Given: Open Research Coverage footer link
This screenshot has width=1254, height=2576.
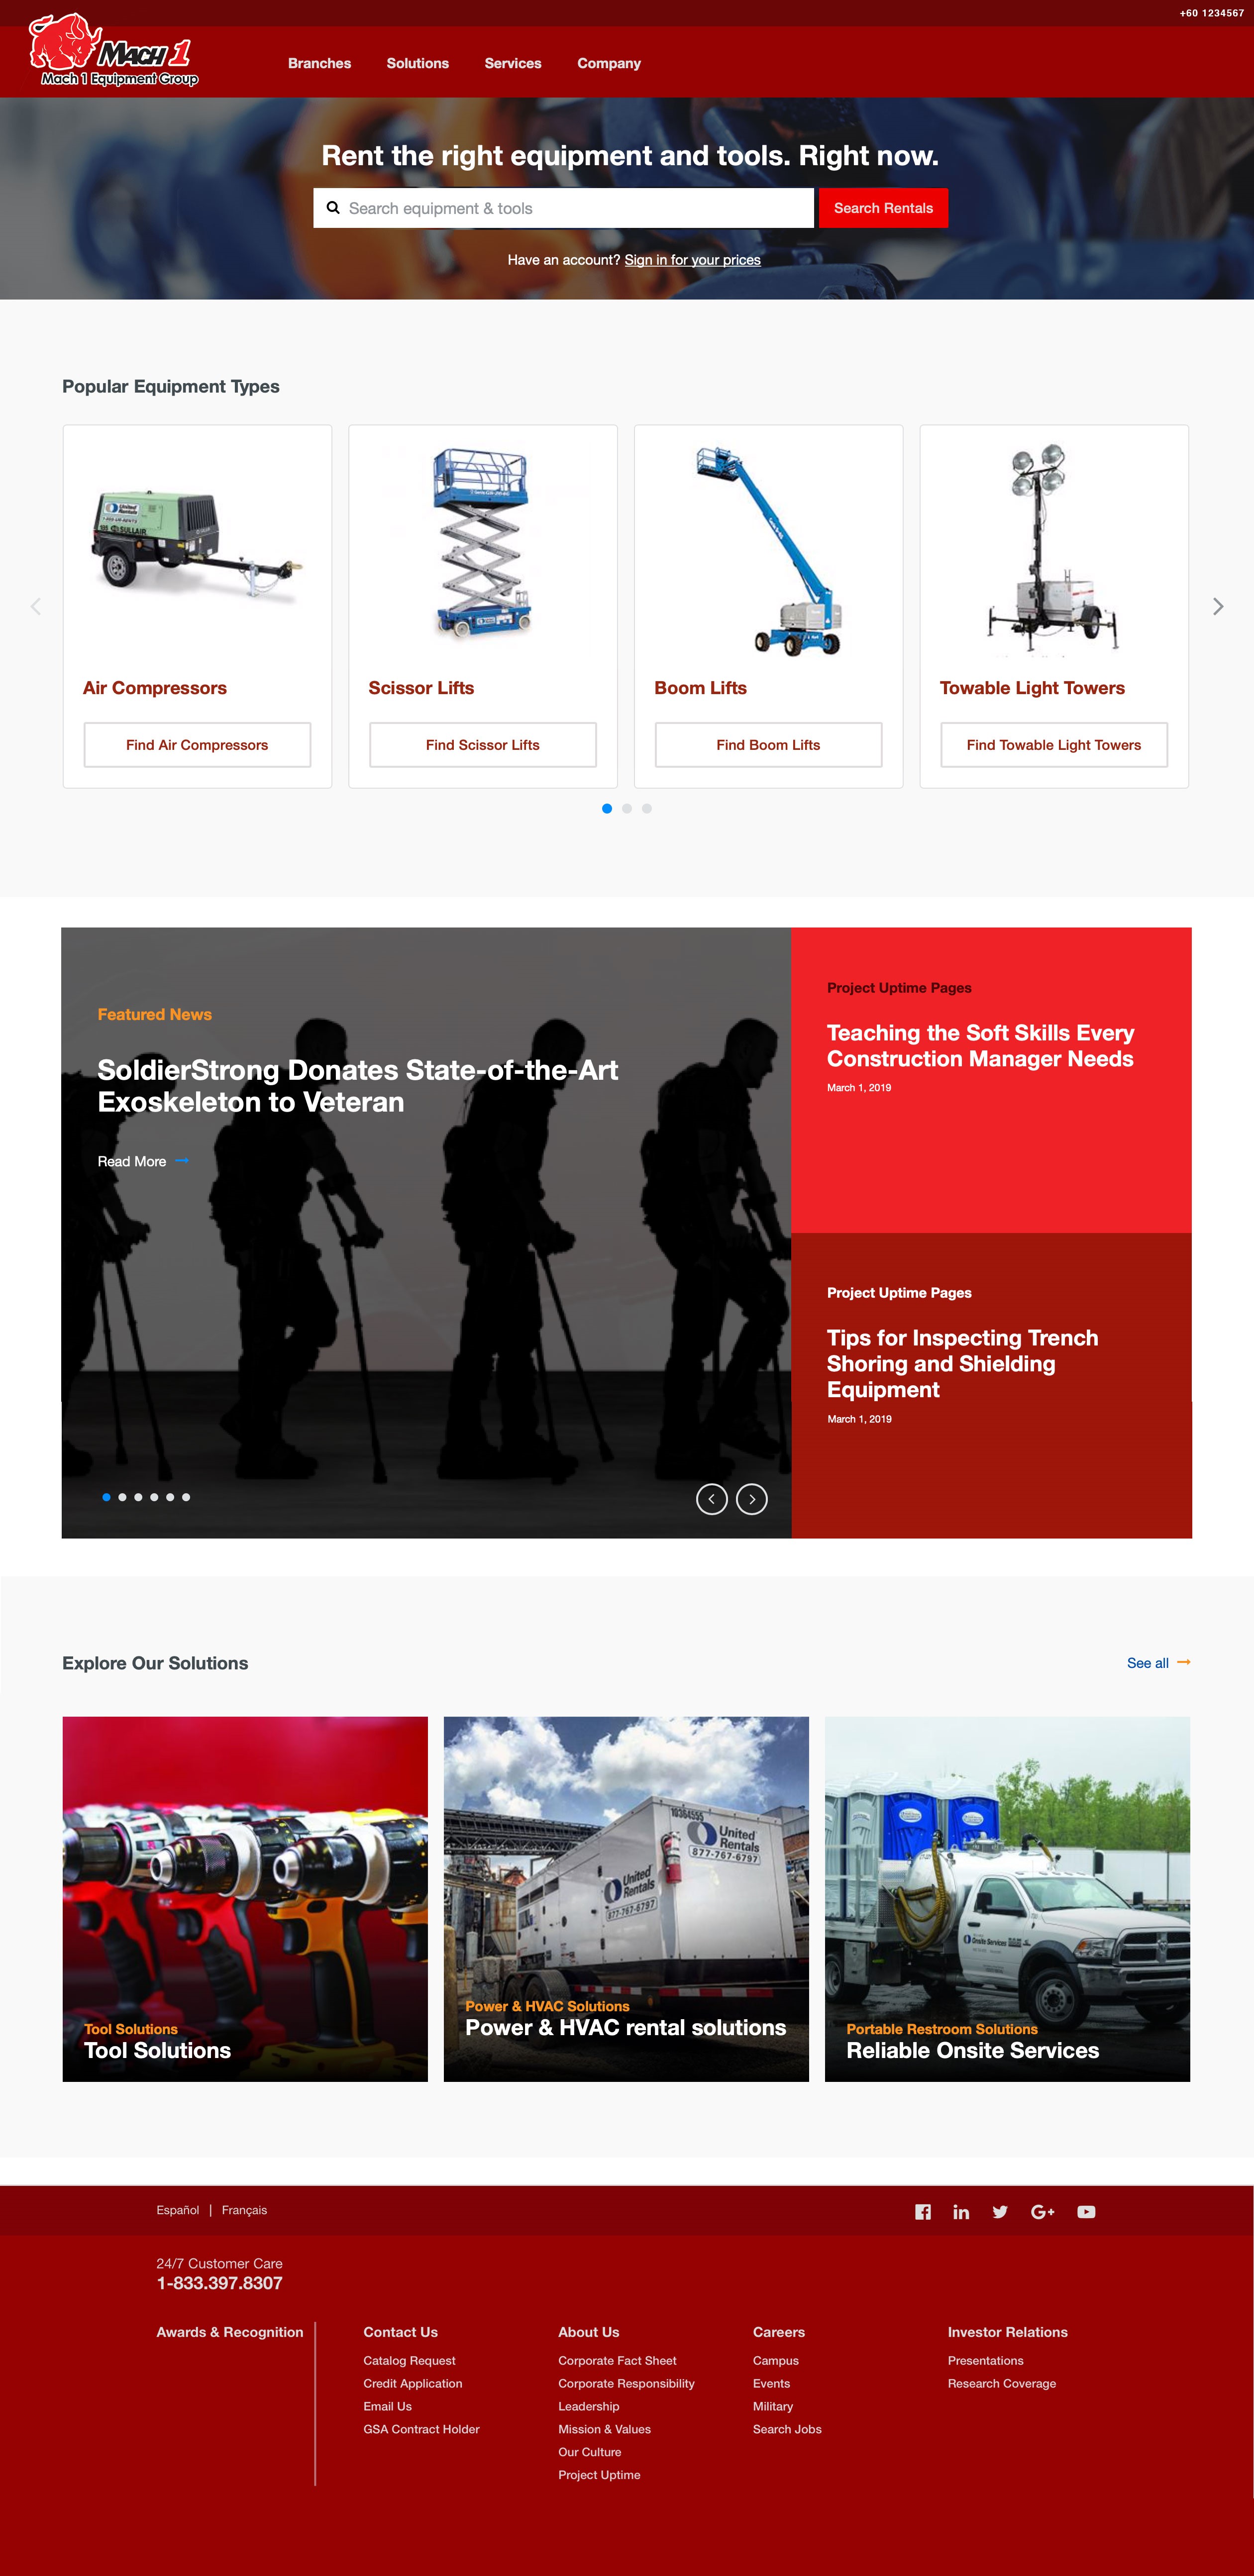Looking at the screenshot, I should tap(1002, 2384).
